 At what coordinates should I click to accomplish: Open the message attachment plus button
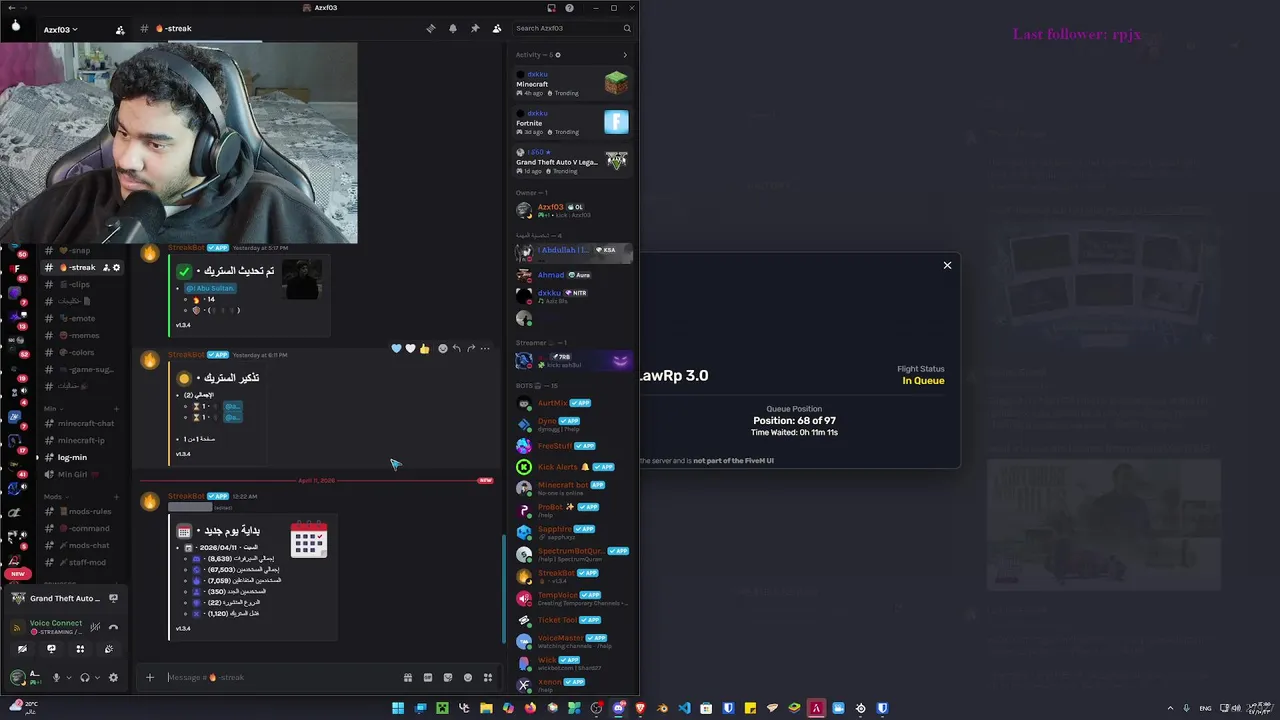click(150, 677)
